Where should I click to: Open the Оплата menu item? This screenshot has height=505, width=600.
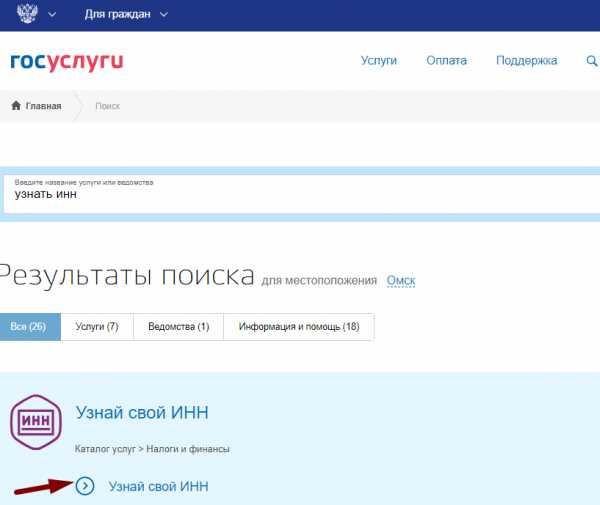pos(447,60)
